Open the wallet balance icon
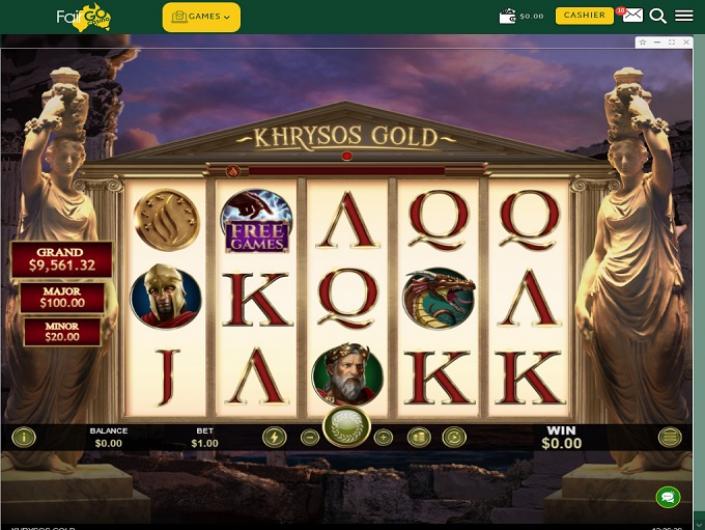705x530 pixels. click(x=507, y=16)
